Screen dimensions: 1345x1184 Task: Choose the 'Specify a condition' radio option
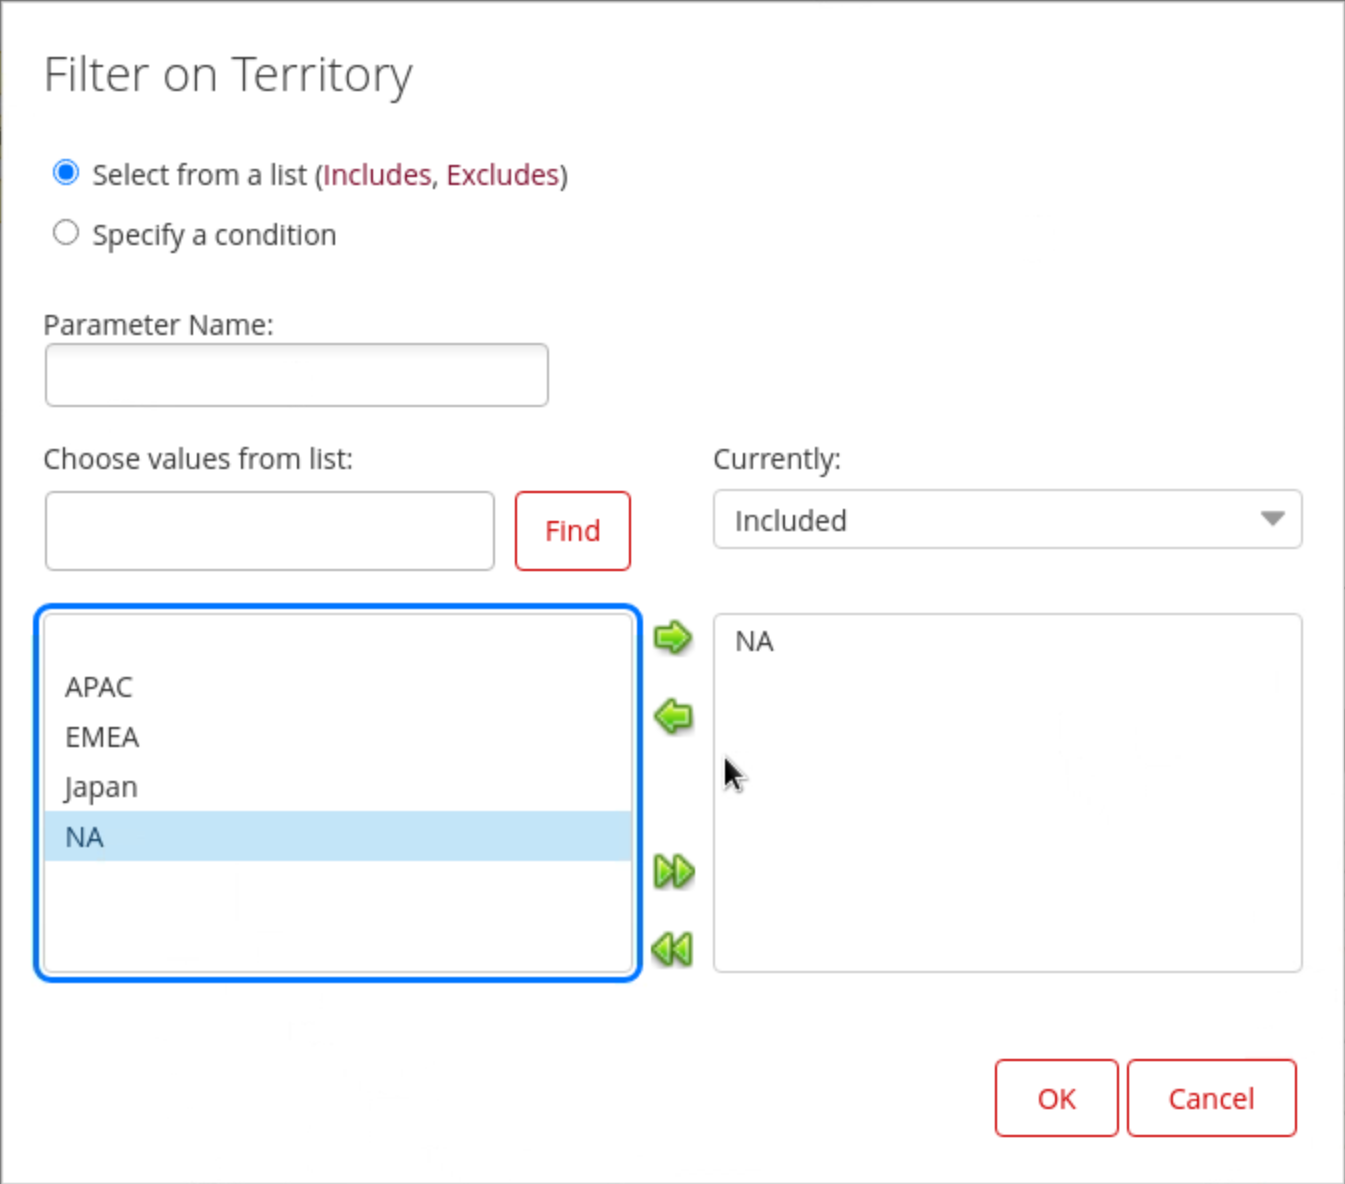[x=66, y=233]
